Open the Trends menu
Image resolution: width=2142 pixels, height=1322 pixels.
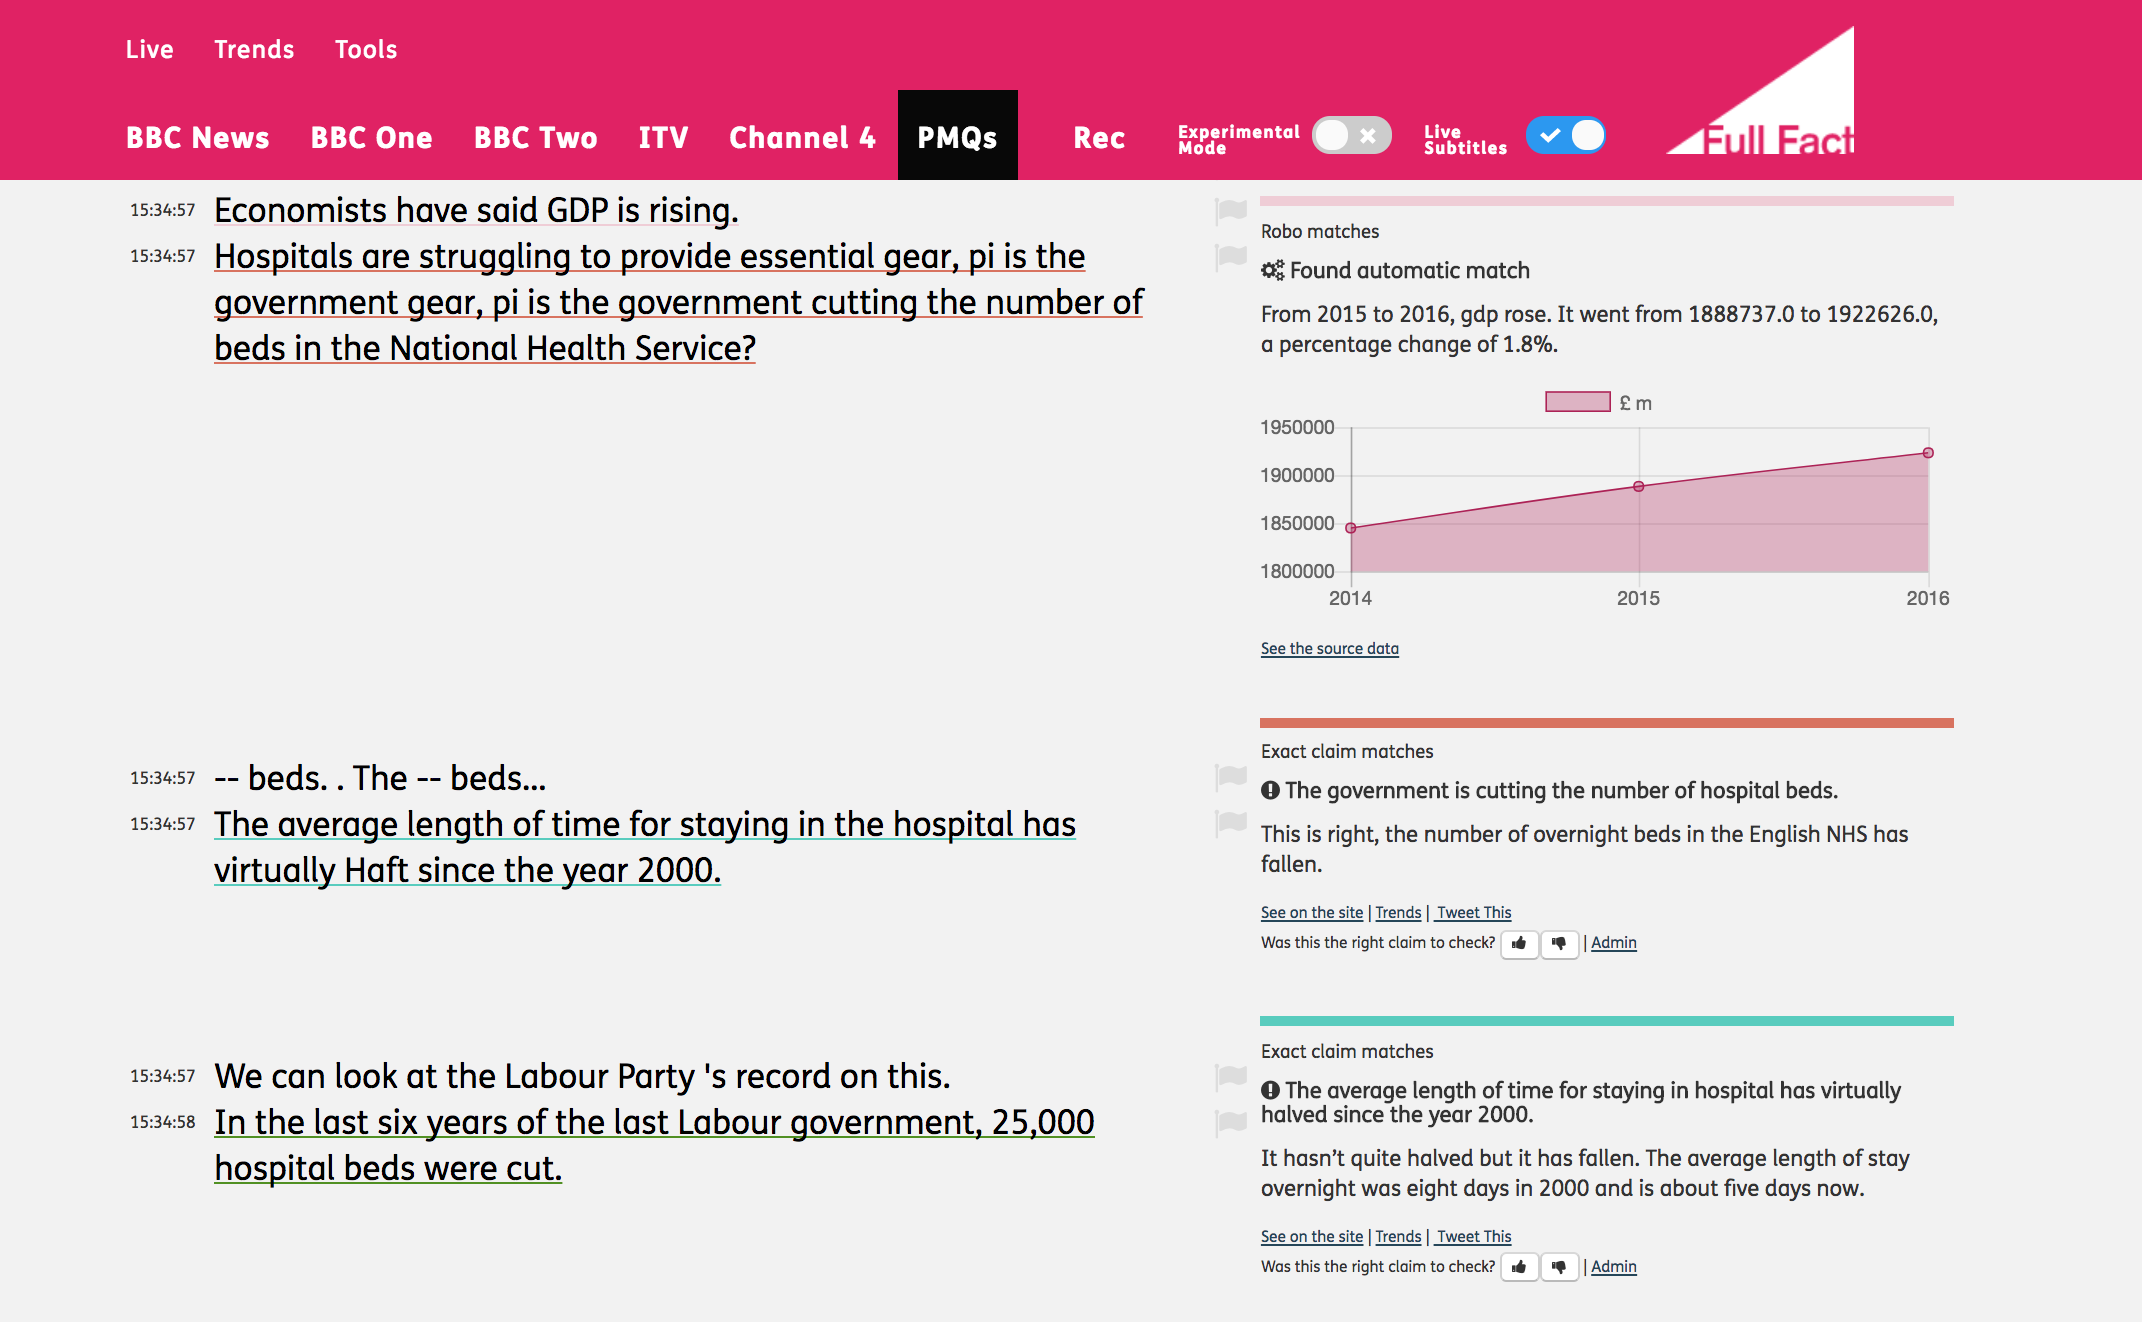click(254, 50)
